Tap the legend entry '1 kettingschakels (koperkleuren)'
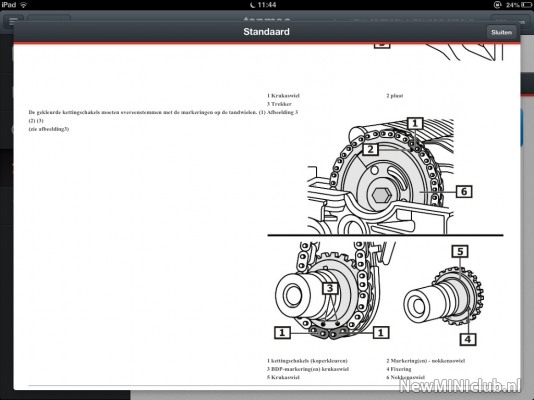This screenshot has width=534, height=400. pyautogui.click(x=307, y=361)
